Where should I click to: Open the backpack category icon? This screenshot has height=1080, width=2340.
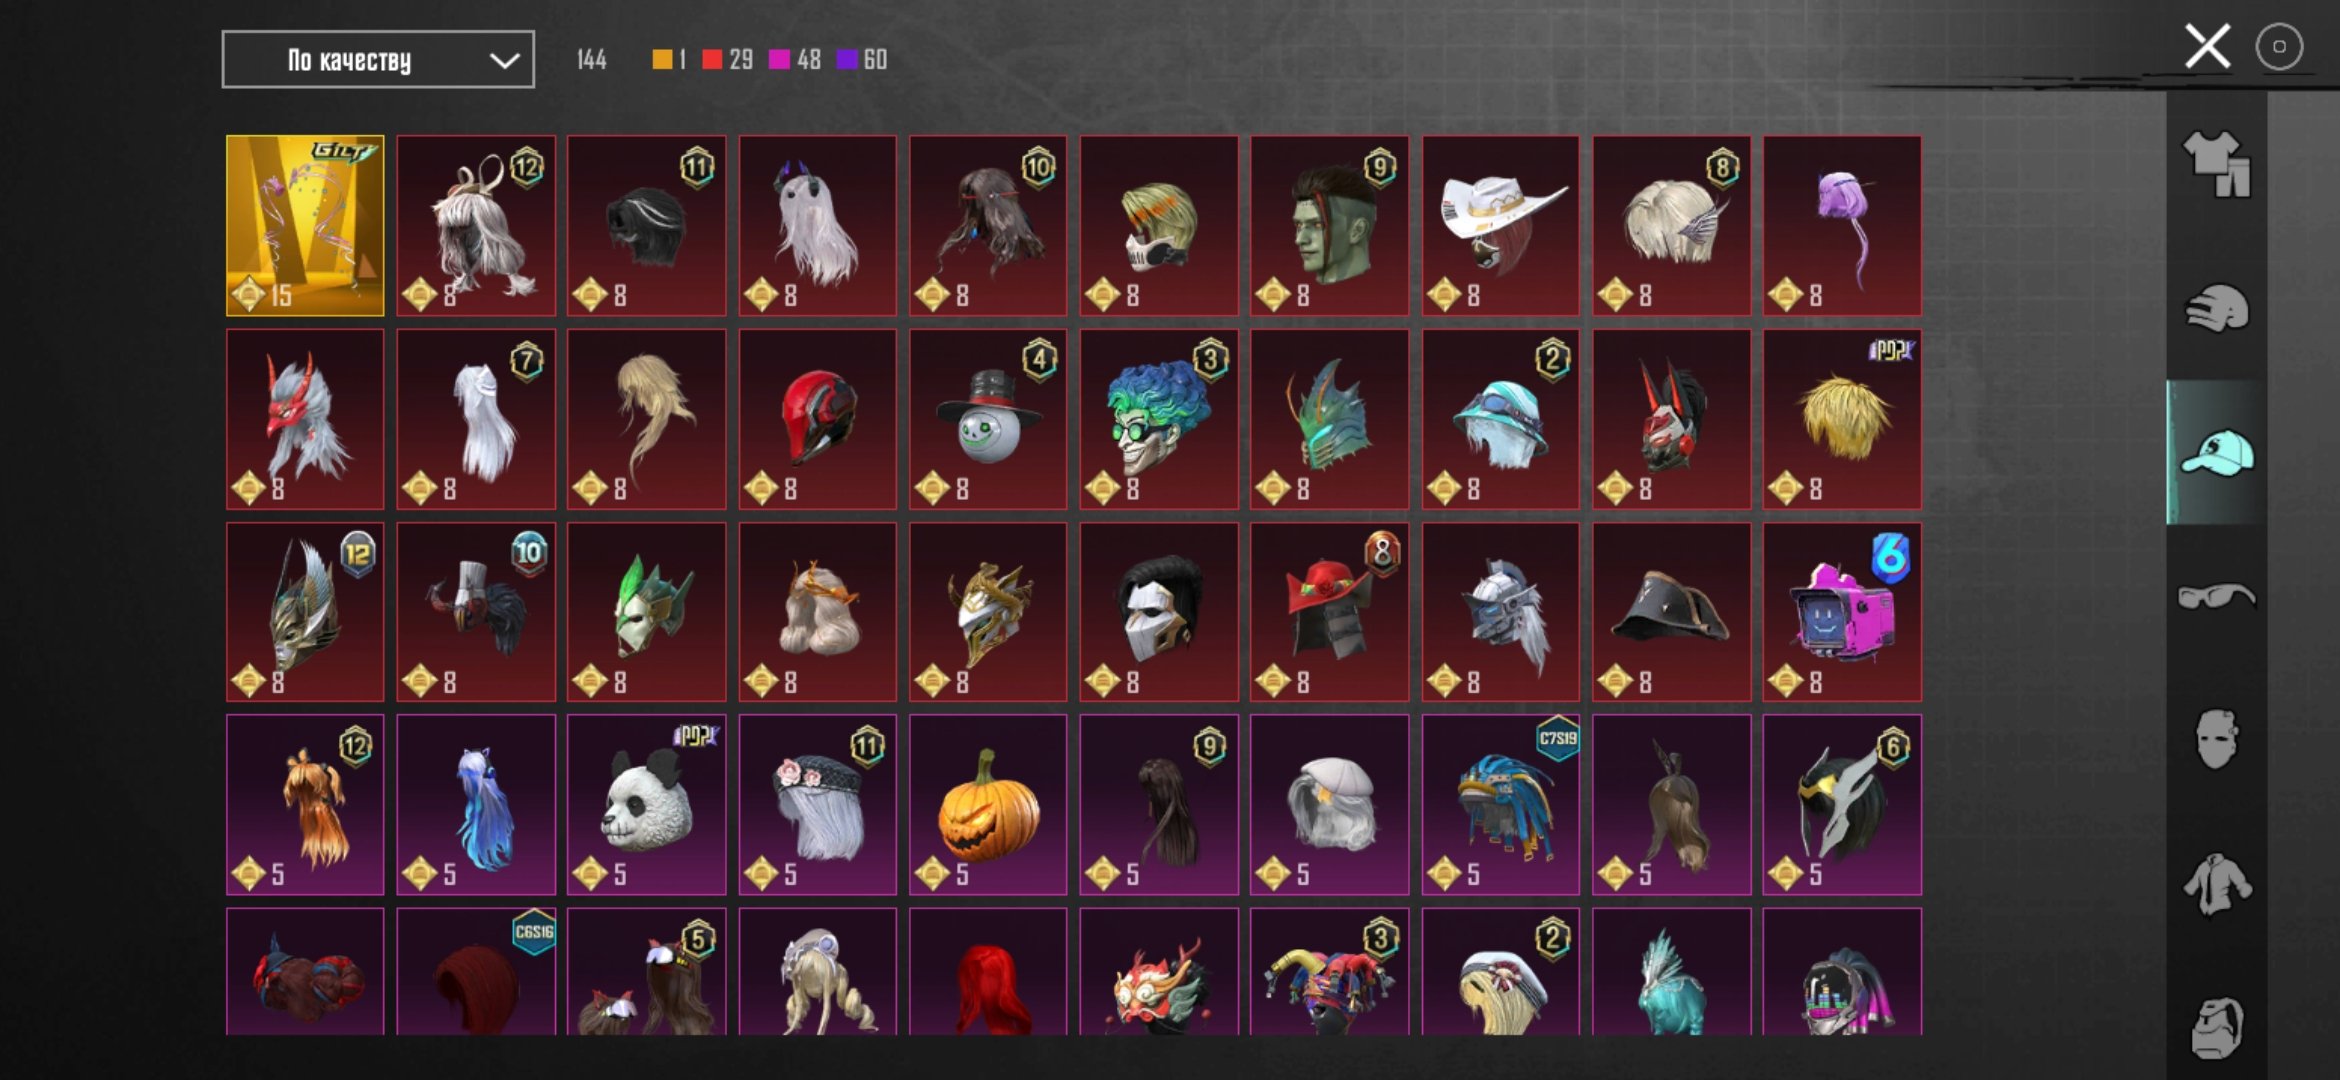(2217, 1027)
